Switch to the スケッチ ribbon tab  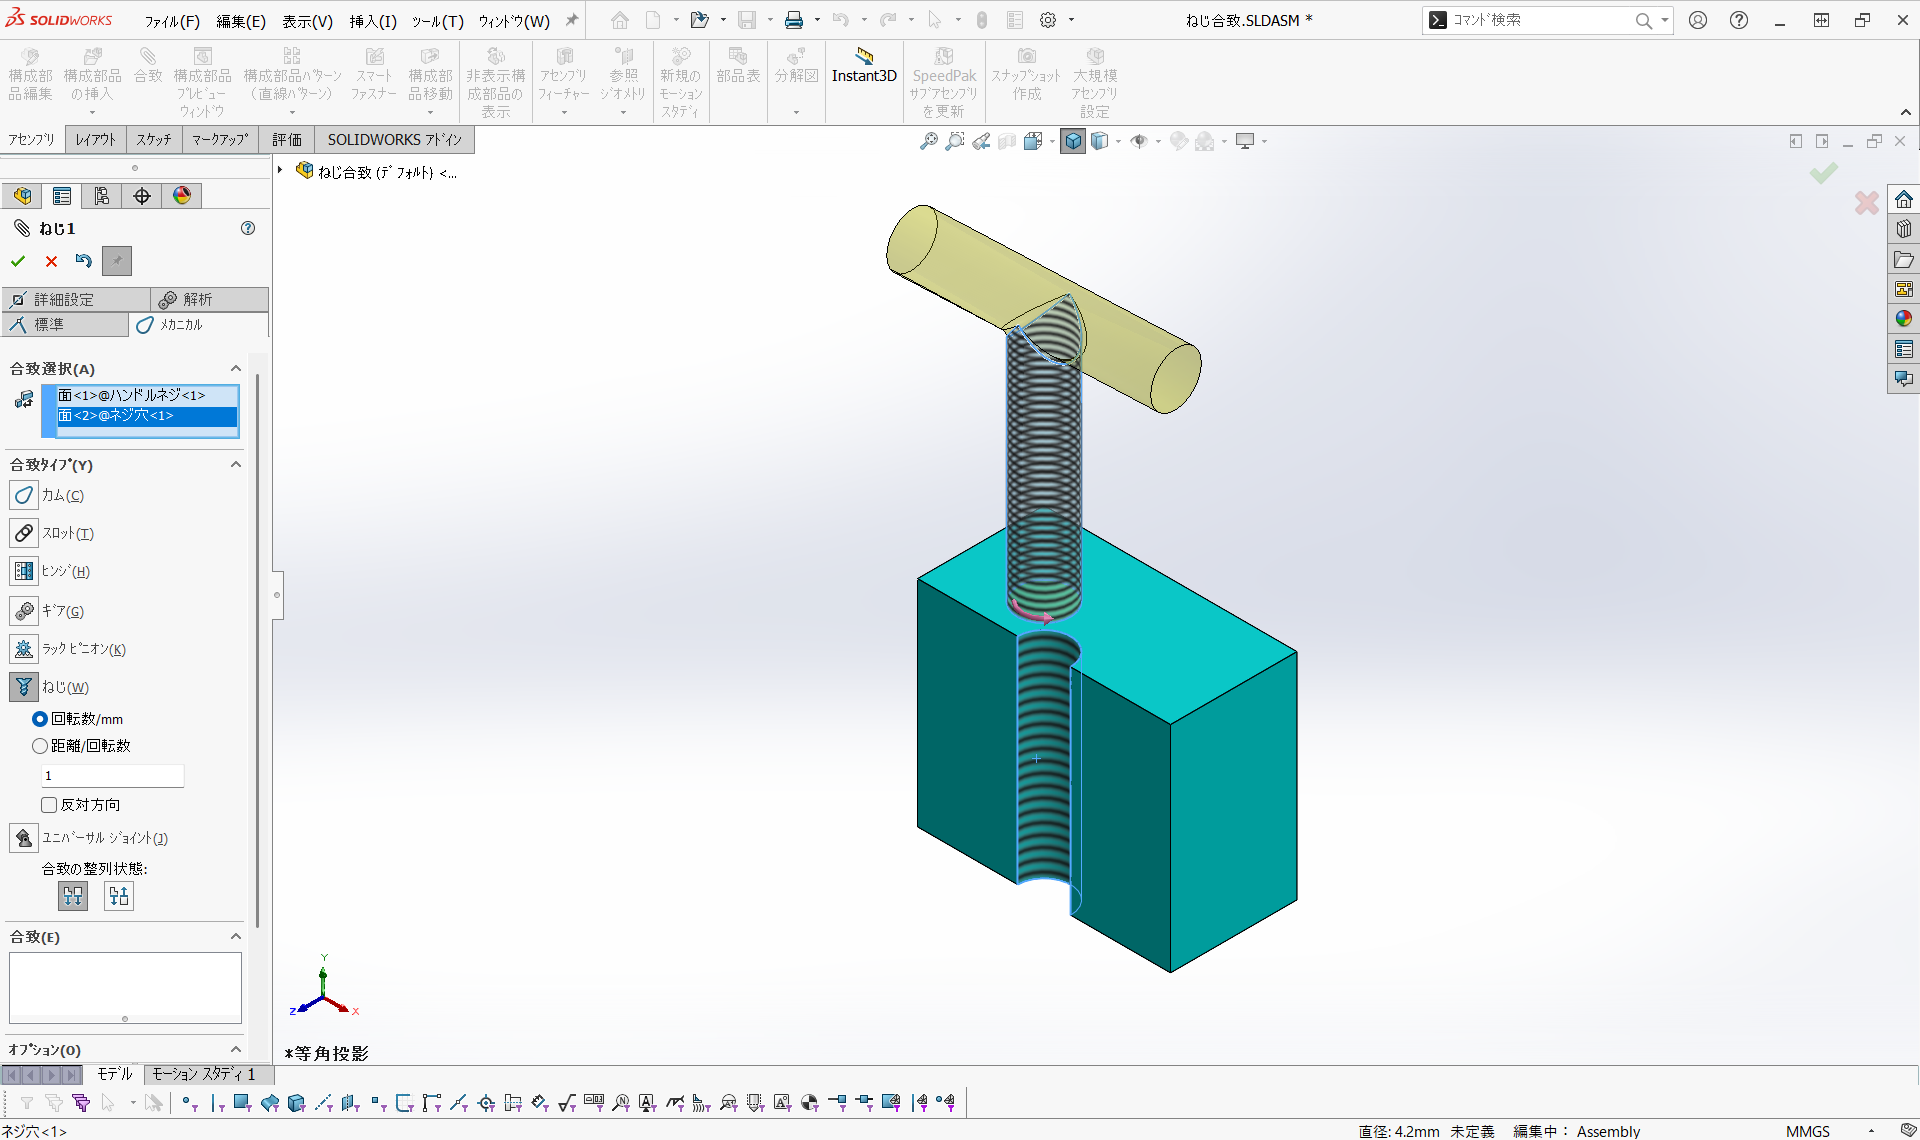point(154,140)
